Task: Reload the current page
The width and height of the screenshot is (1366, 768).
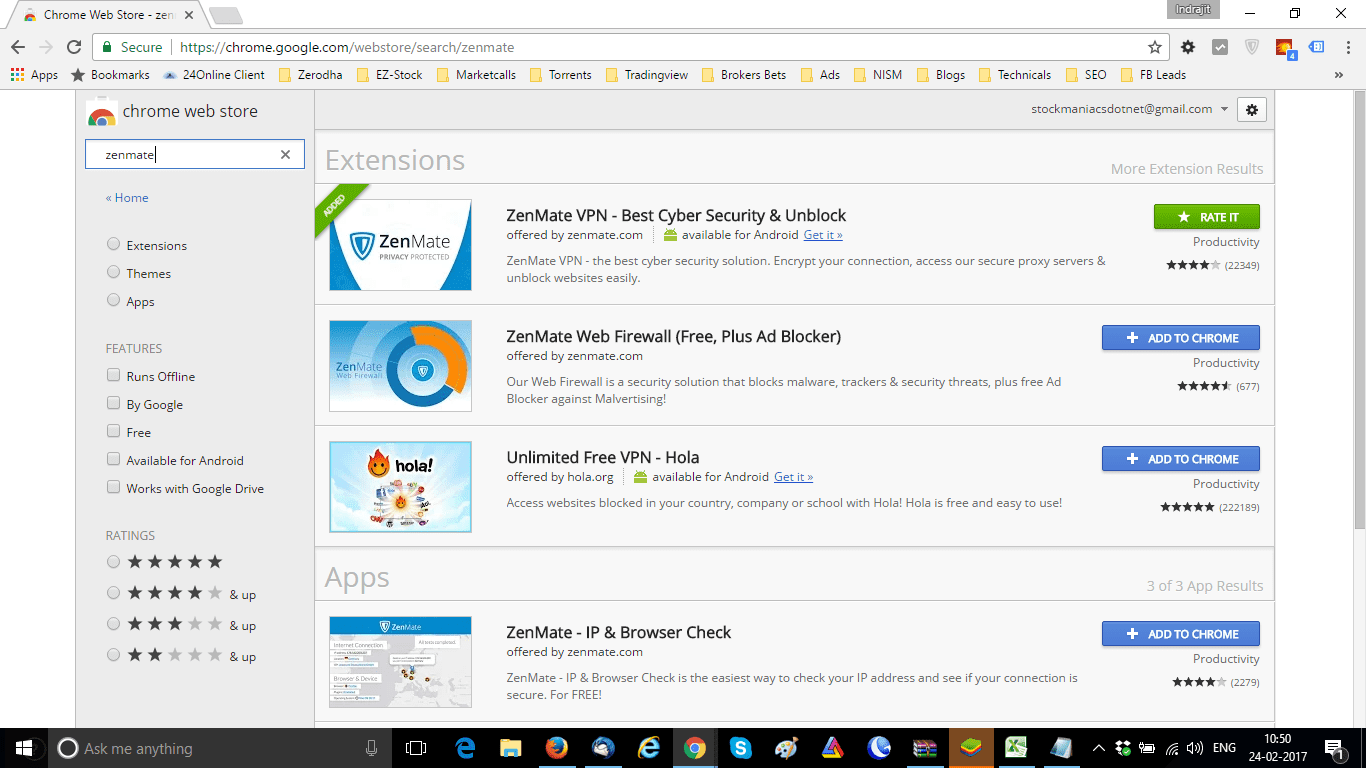Action: [x=74, y=47]
